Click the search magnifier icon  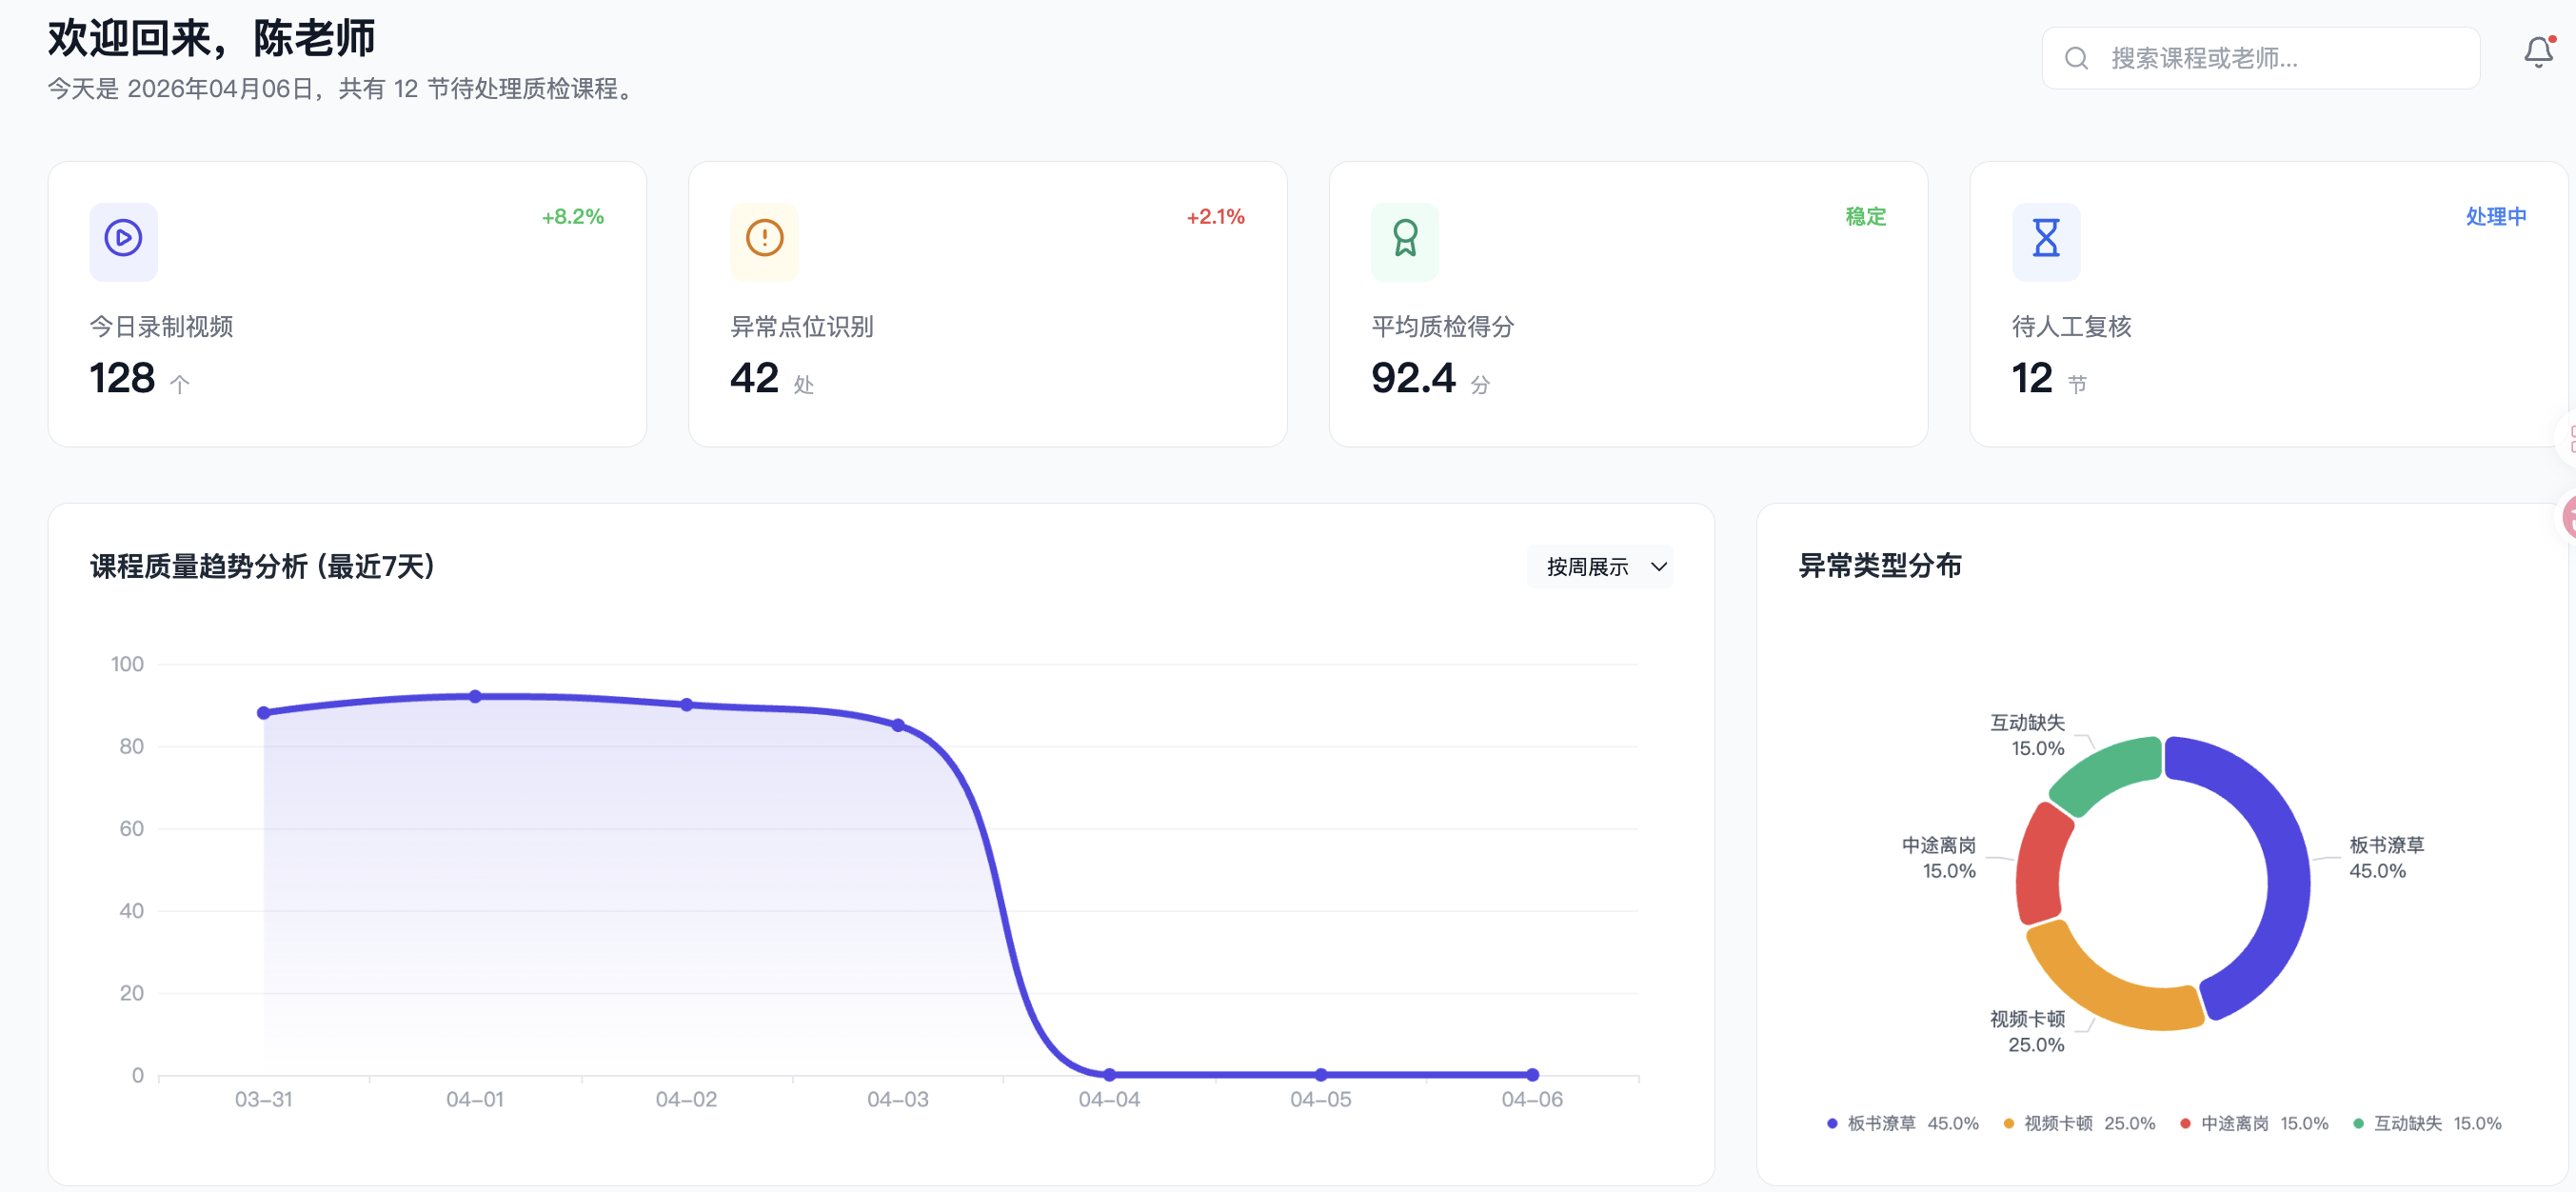coord(2076,58)
